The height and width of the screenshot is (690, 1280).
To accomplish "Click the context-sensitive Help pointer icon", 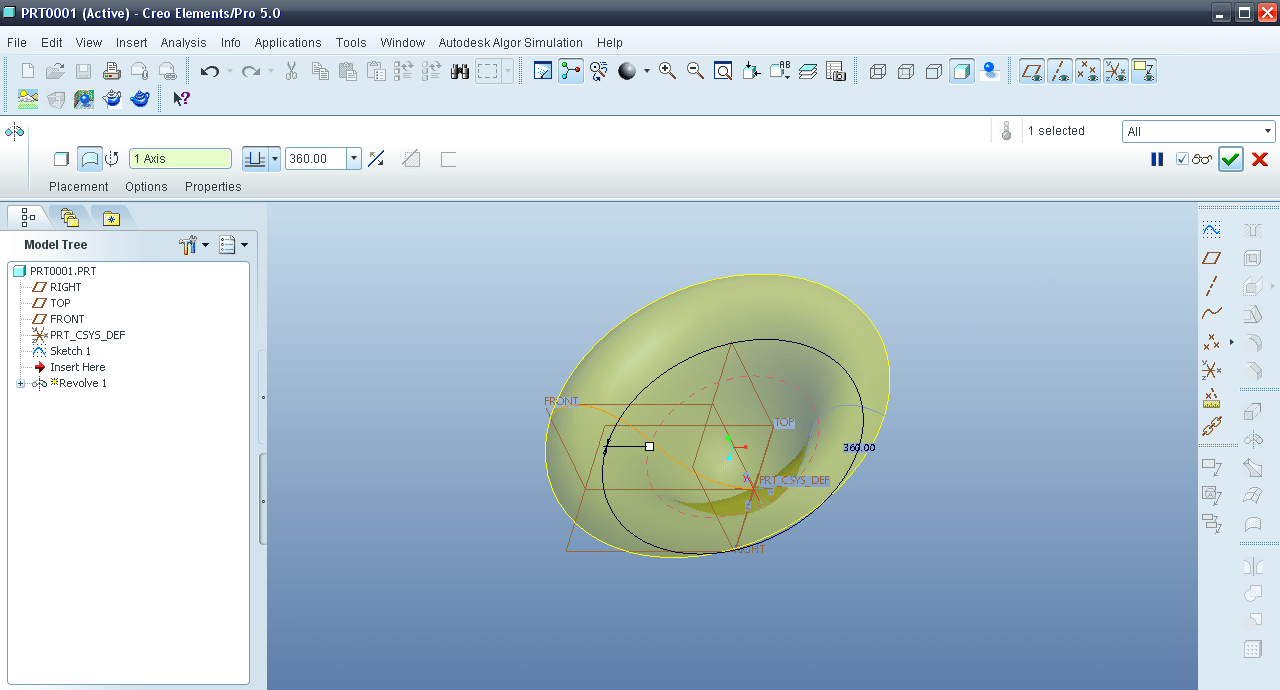I will [x=181, y=98].
